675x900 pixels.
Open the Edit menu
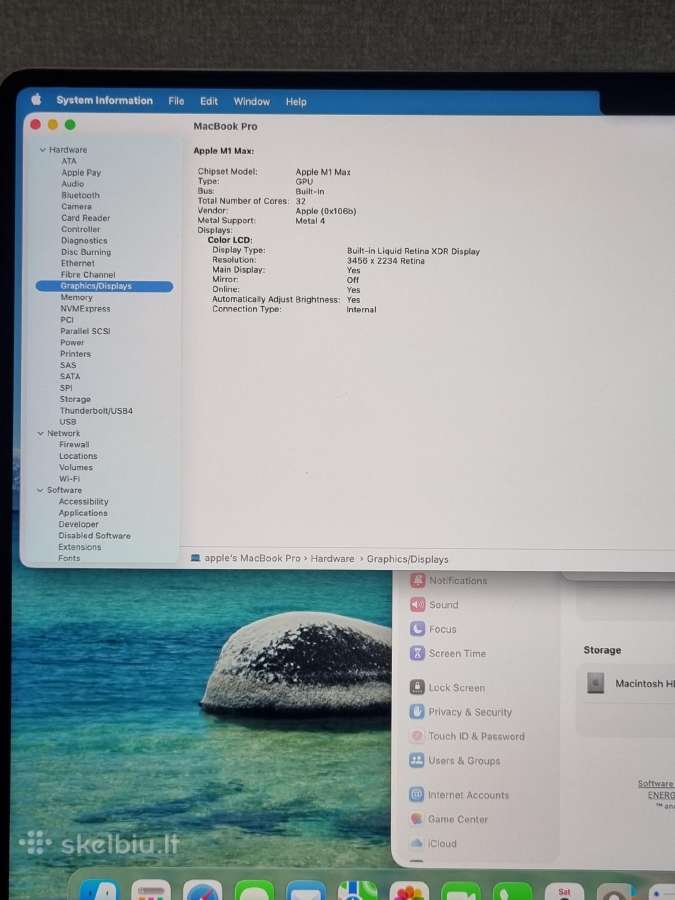(x=209, y=102)
